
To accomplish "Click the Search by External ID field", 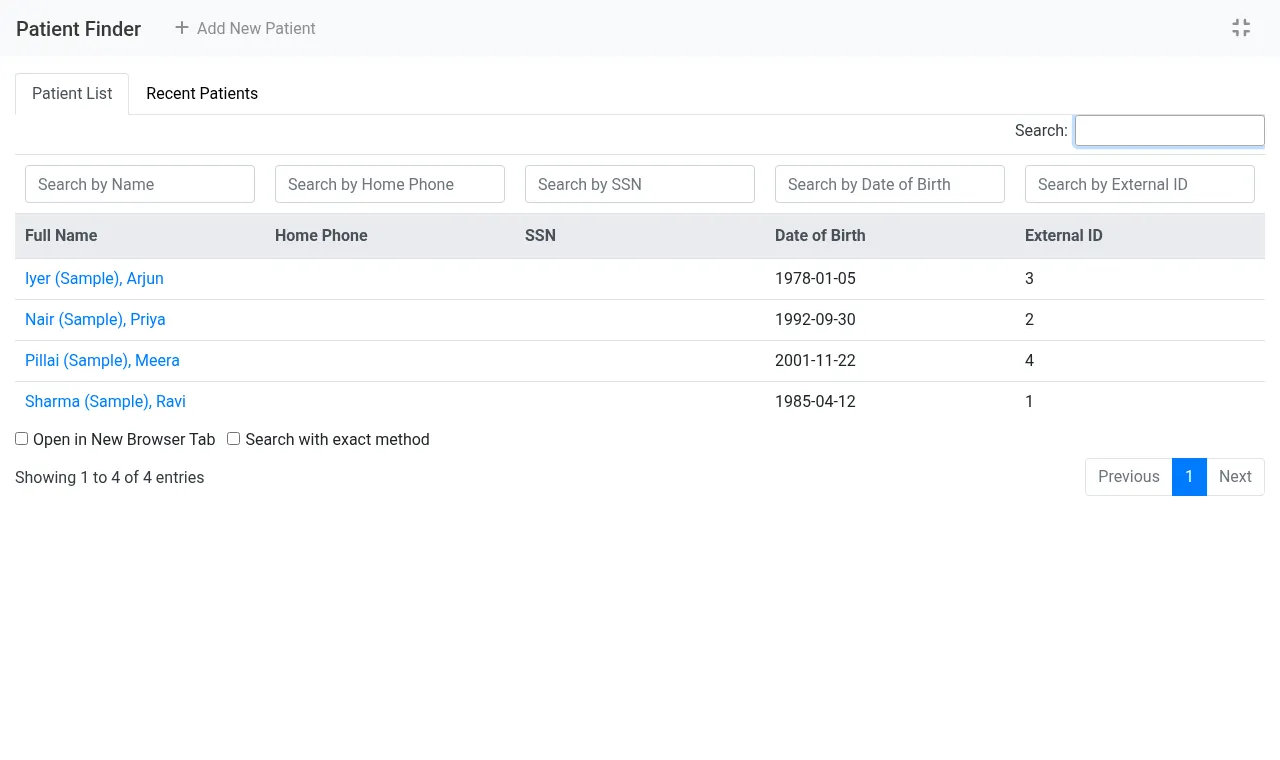I will click(1140, 184).
